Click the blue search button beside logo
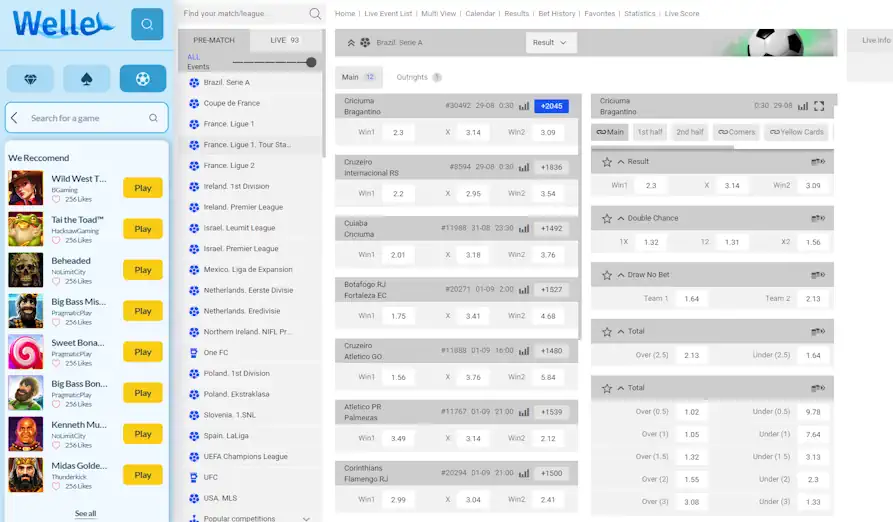The image size is (893, 522). pos(147,24)
